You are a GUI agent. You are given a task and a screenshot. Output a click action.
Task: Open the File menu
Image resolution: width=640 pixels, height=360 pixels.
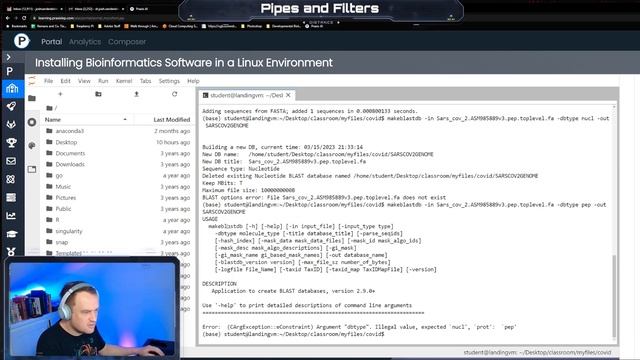coord(49,81)
